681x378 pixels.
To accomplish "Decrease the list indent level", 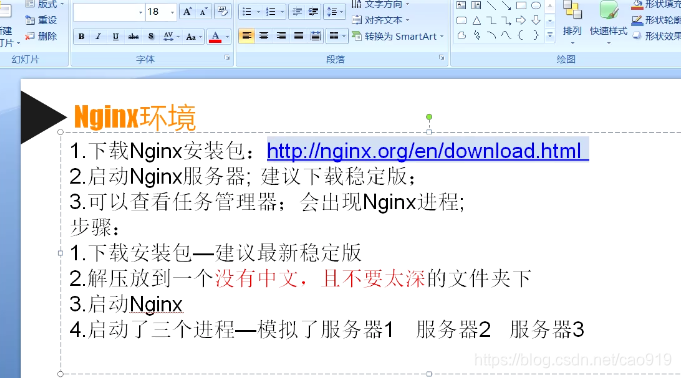I will click(x=297, y=12).
